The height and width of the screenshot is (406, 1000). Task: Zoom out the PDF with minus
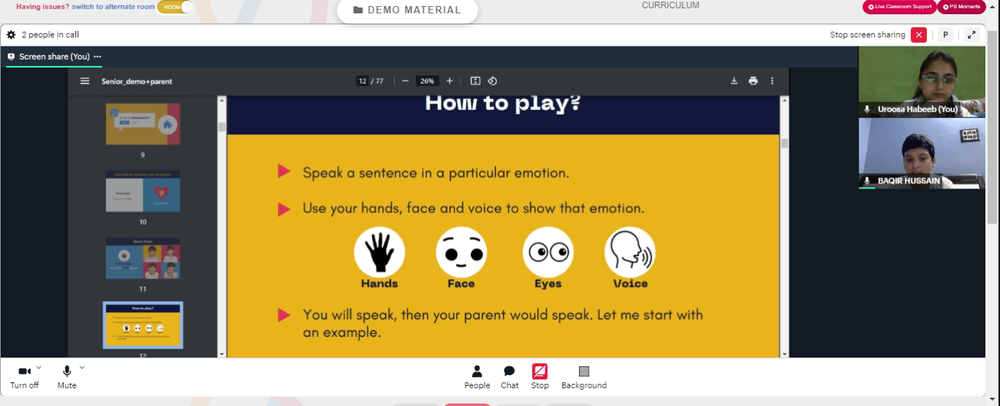pos(405,81)
